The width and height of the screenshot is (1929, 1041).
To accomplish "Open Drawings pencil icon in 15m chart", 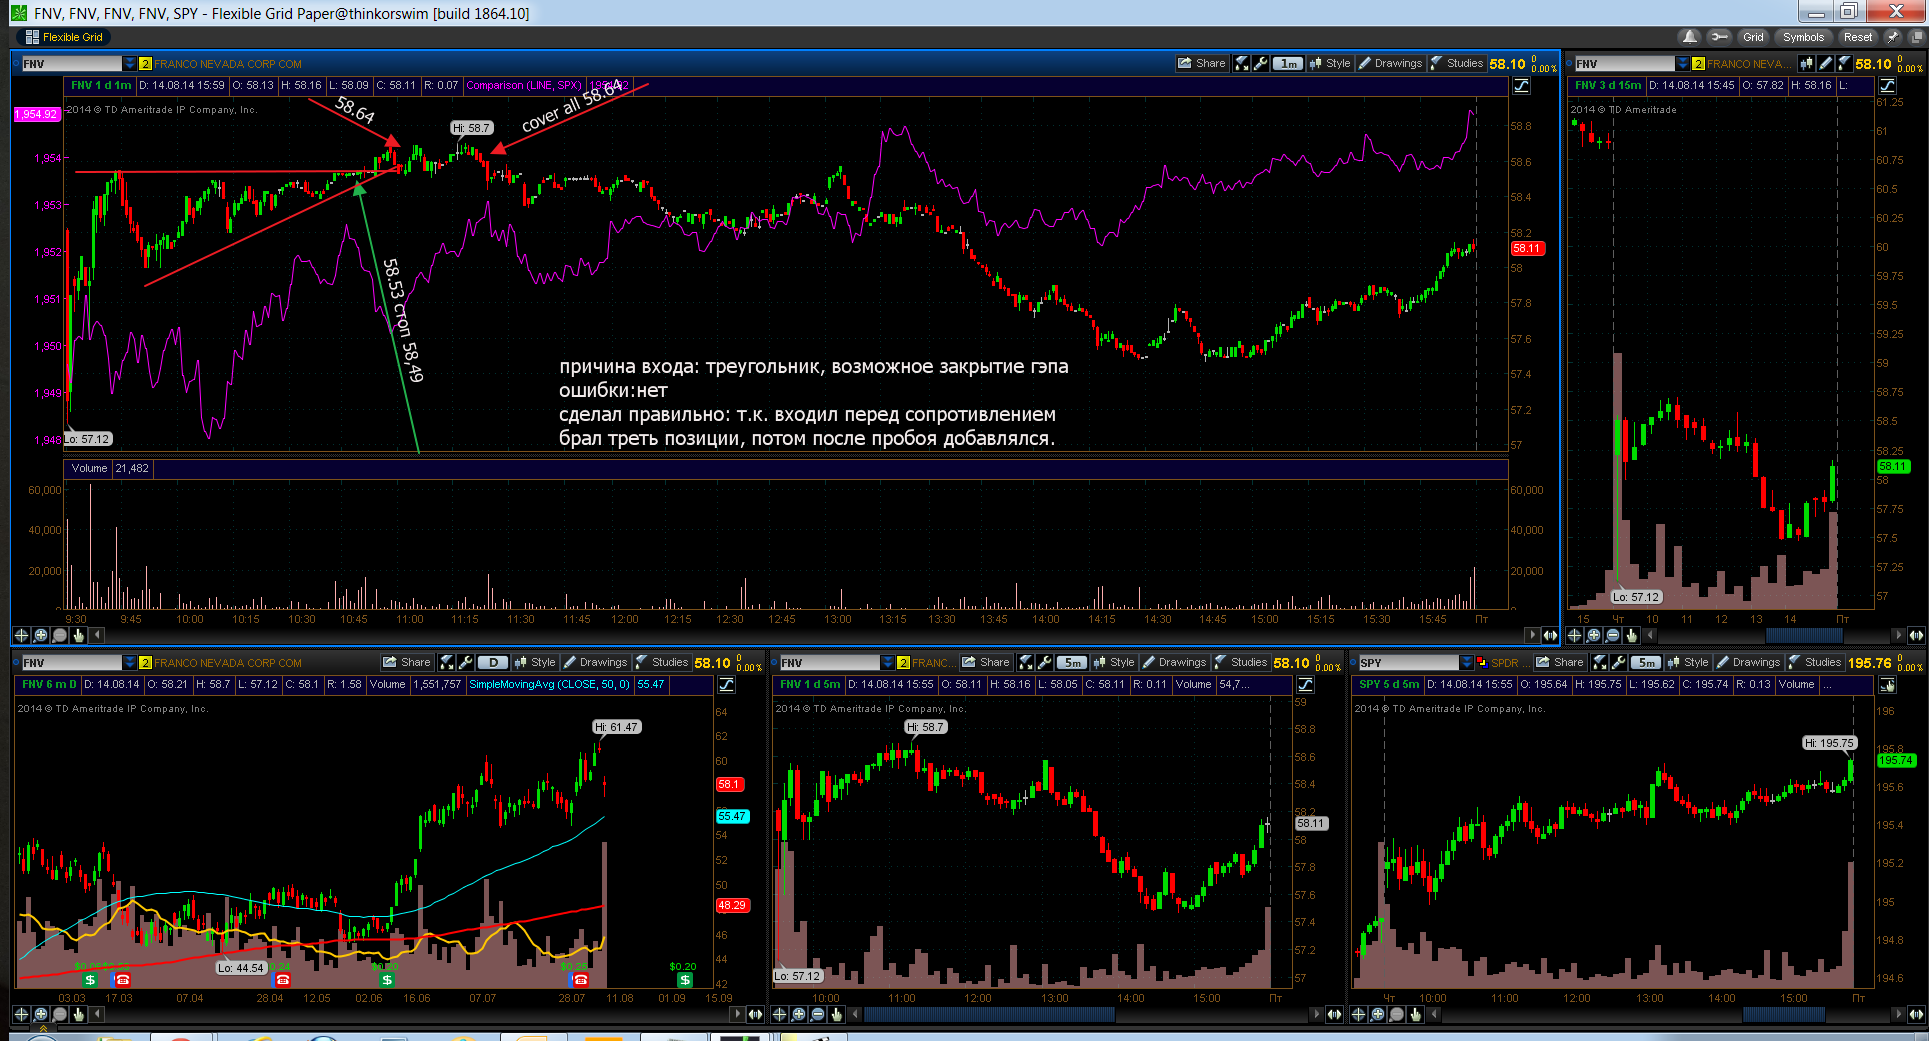I will [1826, 63].
